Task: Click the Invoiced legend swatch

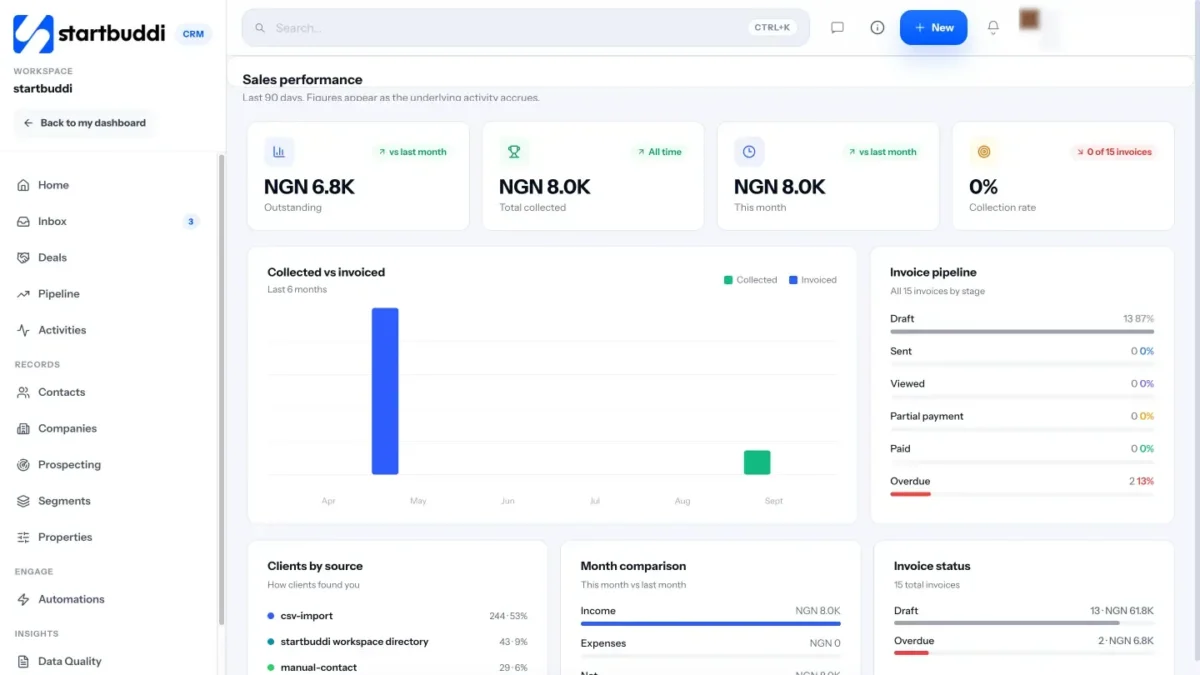Action: pos(794,280)
